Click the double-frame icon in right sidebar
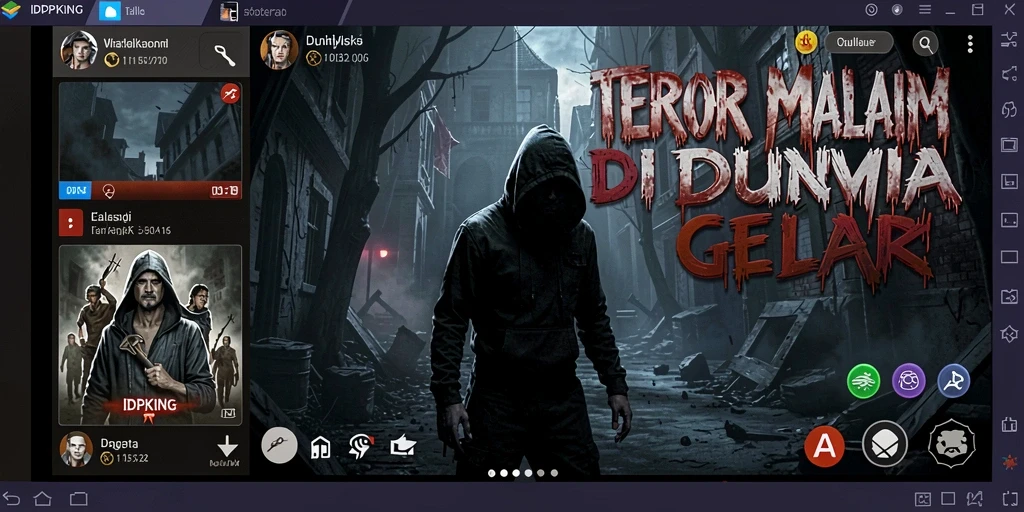 [1009, 144]
